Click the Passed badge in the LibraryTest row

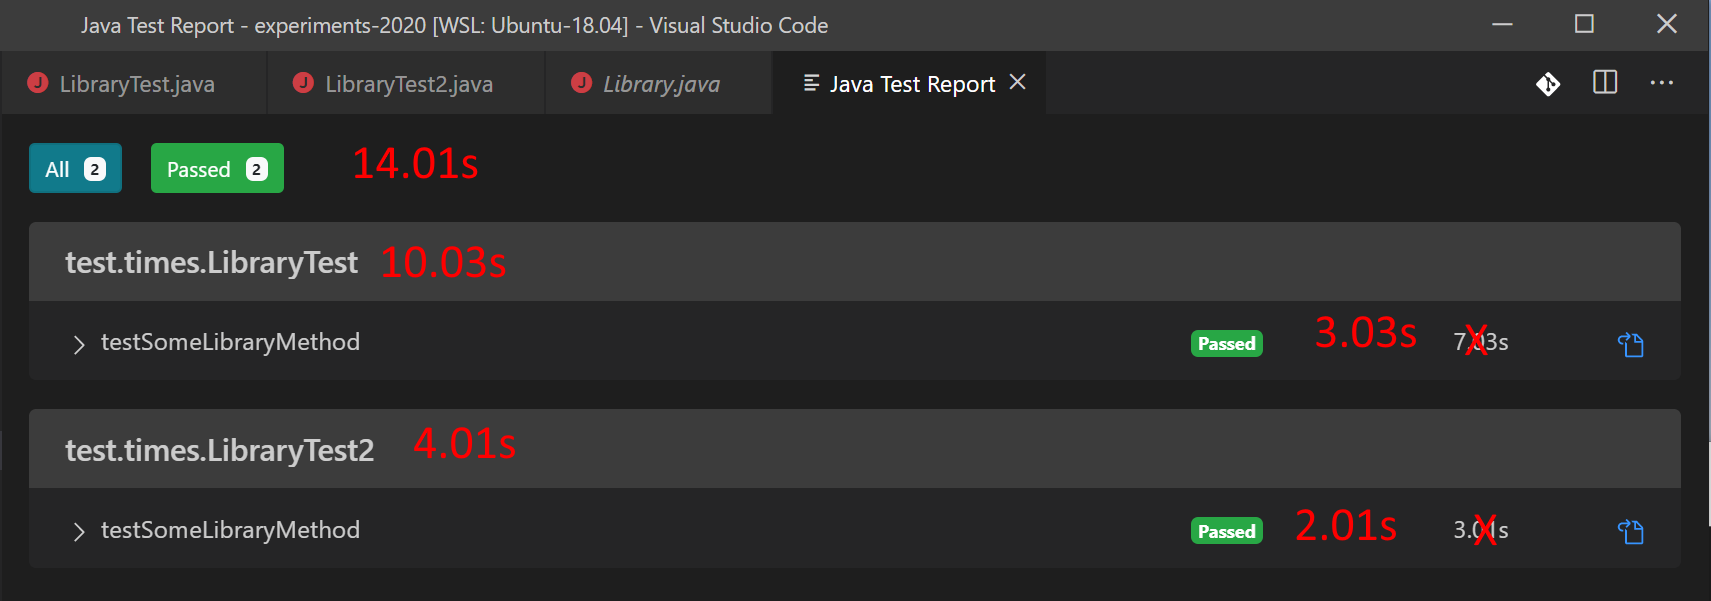click(1227, 344)
